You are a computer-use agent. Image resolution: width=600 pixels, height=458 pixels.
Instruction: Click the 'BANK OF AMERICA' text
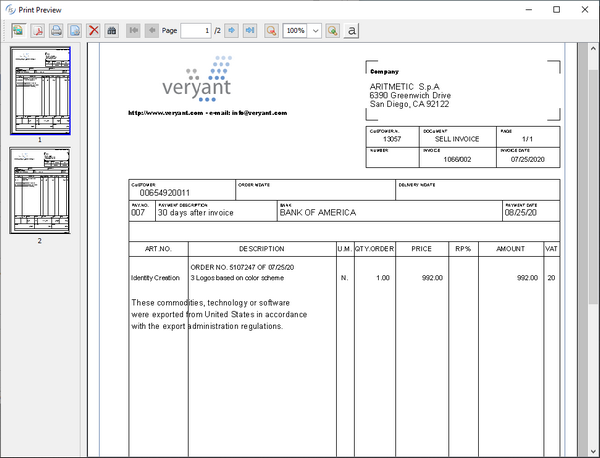318,213
